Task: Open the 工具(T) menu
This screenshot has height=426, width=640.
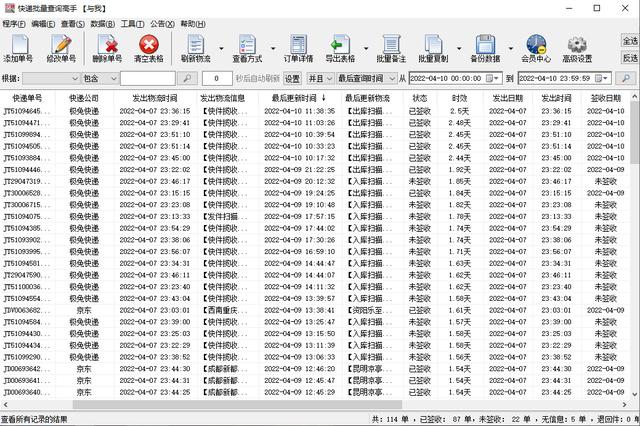Action: 132,24
